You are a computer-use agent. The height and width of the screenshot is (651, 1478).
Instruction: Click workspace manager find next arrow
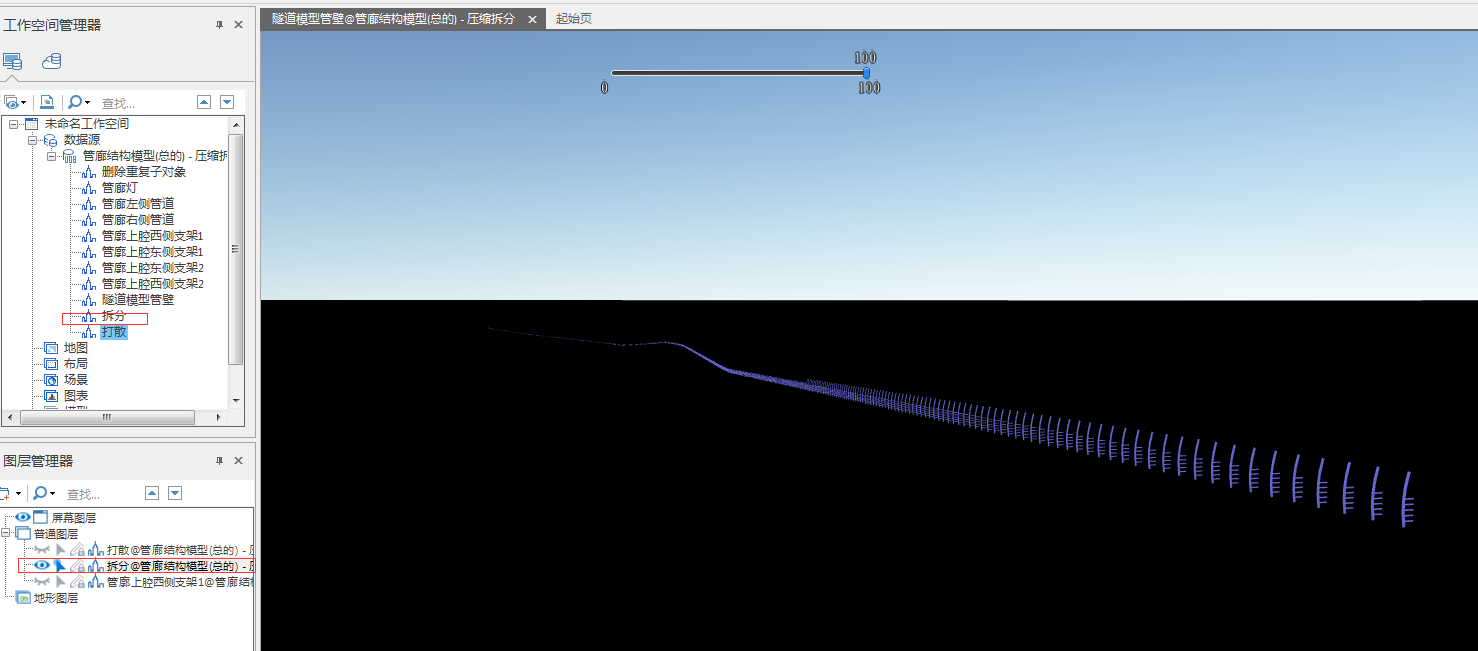[227, 102]
